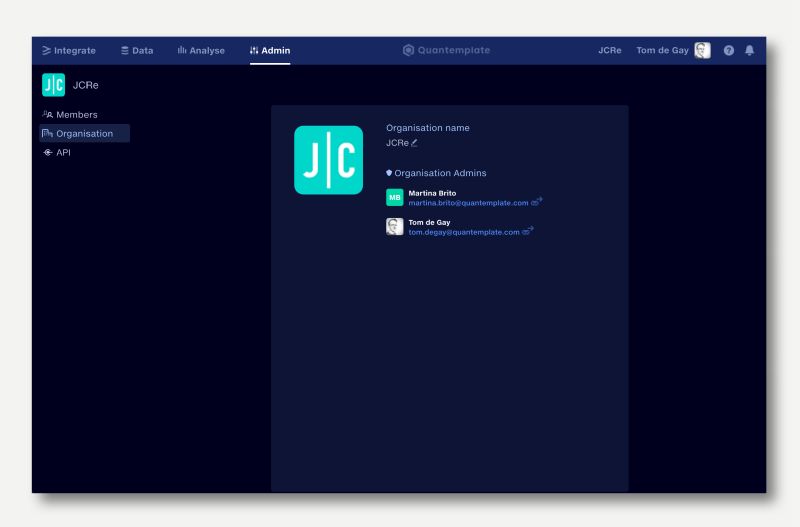The width and height of the screenshot is (800, 527).
Task: Click martina.brito@quantemplate.com email link
Action: tap(468, 203)
